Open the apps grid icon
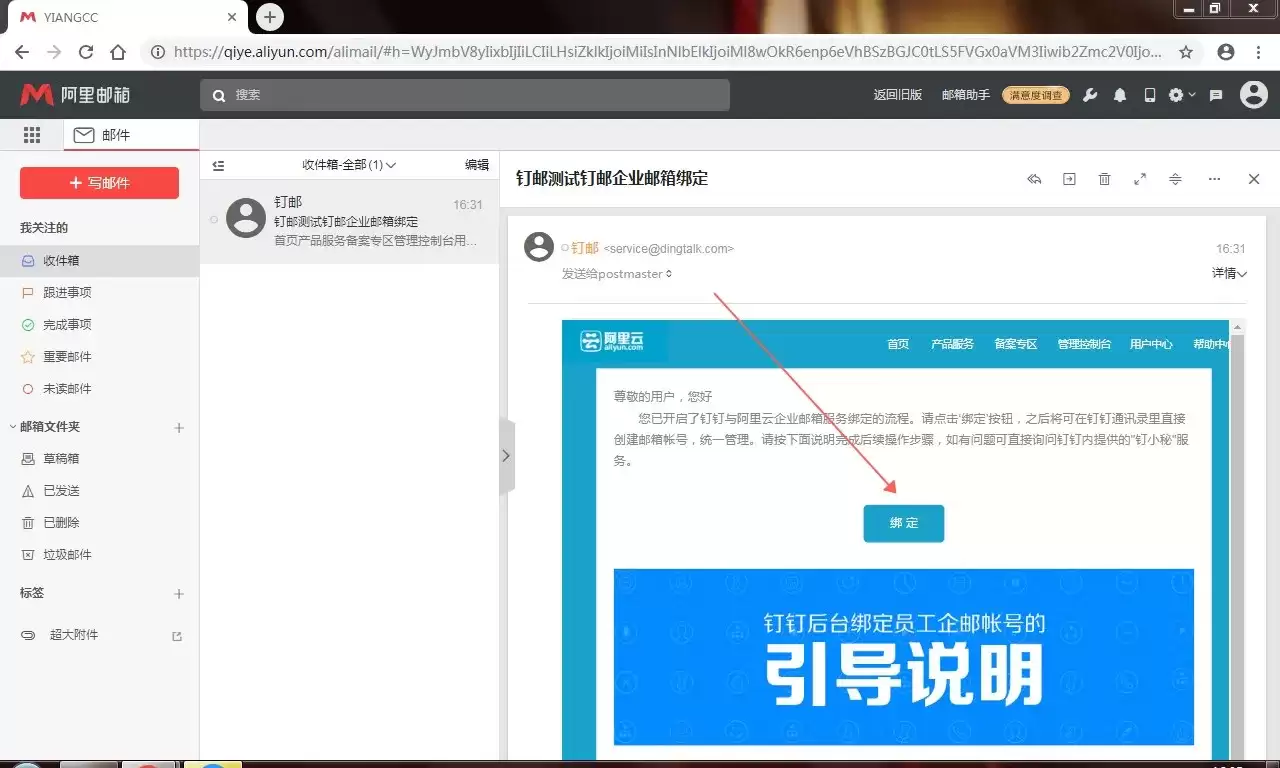The height and width of the screenshot is (768, 1280). pos(31,135)
